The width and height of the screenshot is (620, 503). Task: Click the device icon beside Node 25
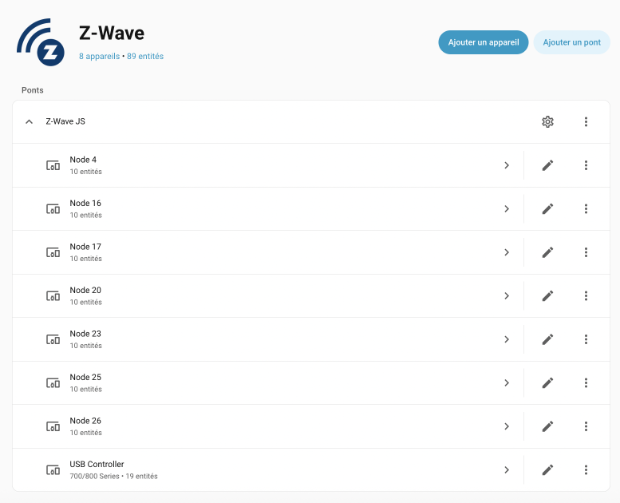(x=53, y=383)
